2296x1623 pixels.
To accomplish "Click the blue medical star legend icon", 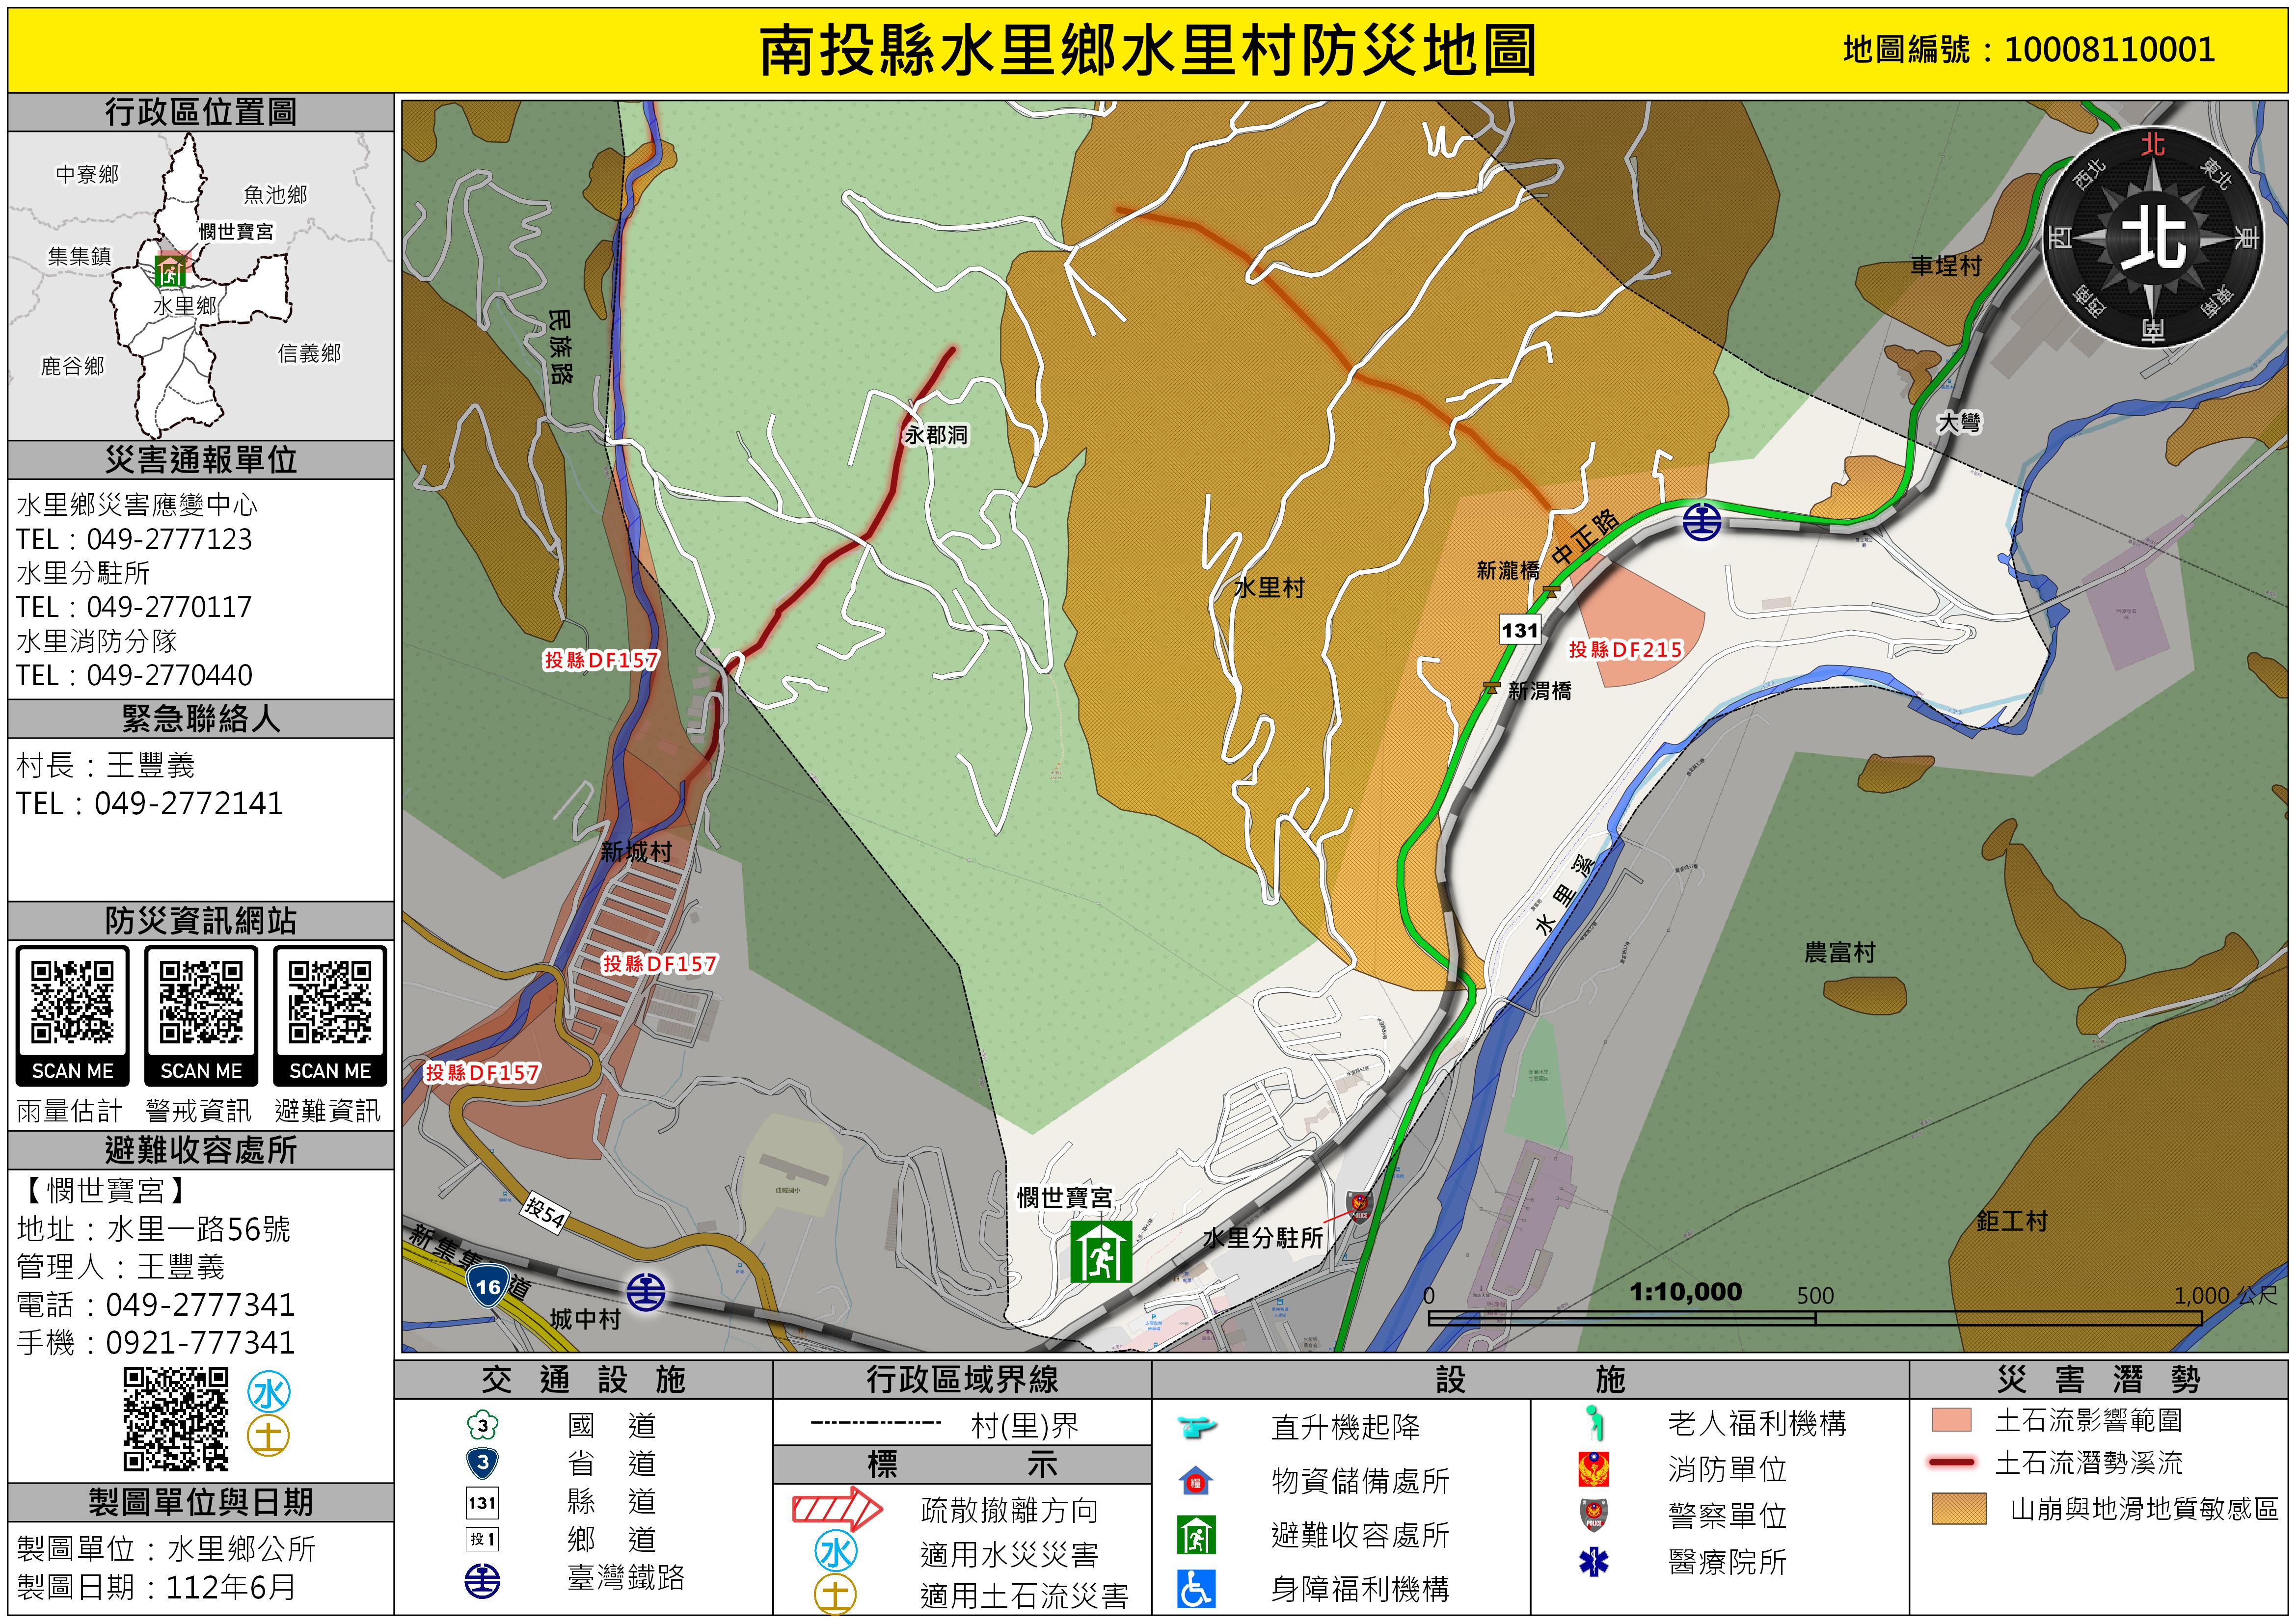I will (x=1593, y=1561).
